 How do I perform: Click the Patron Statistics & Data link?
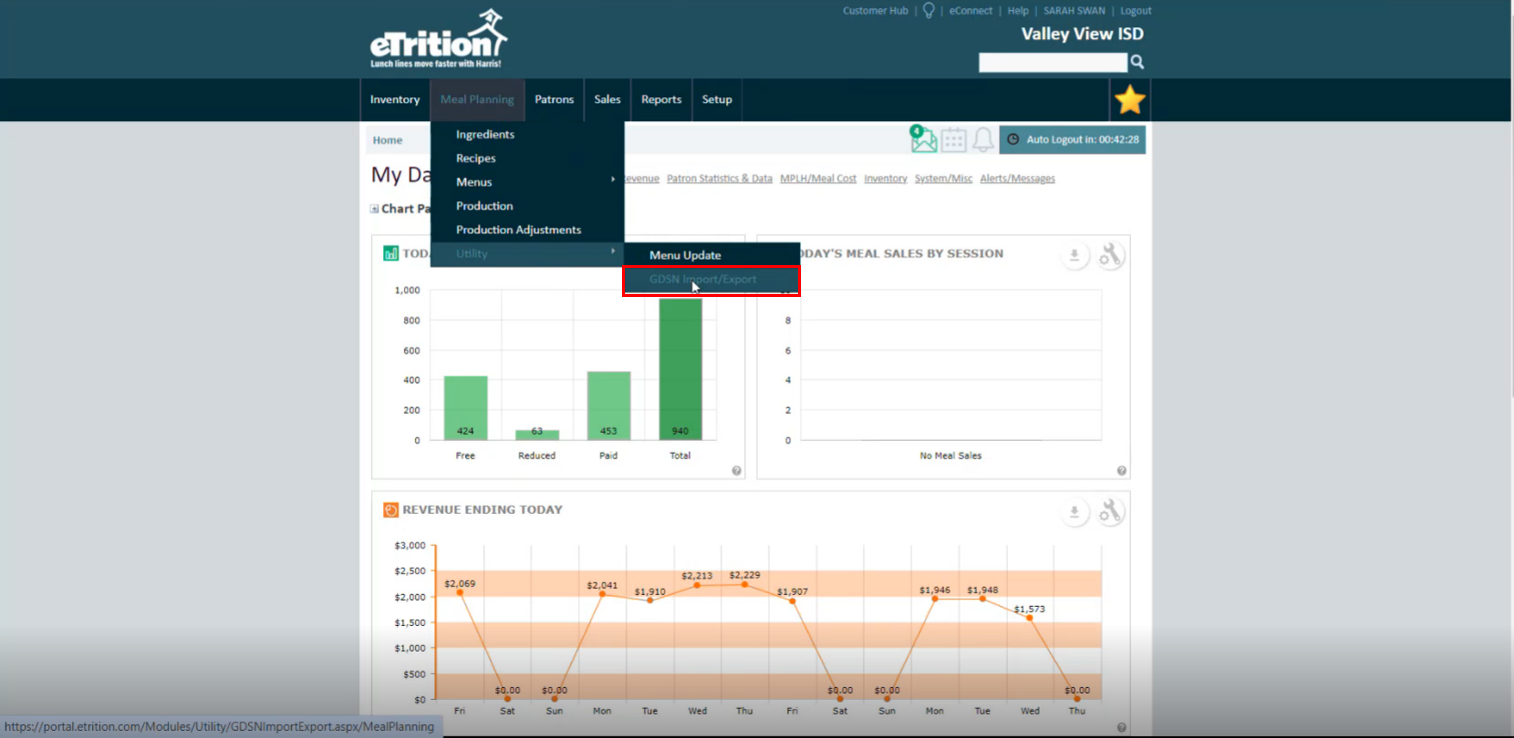point(719,179)
